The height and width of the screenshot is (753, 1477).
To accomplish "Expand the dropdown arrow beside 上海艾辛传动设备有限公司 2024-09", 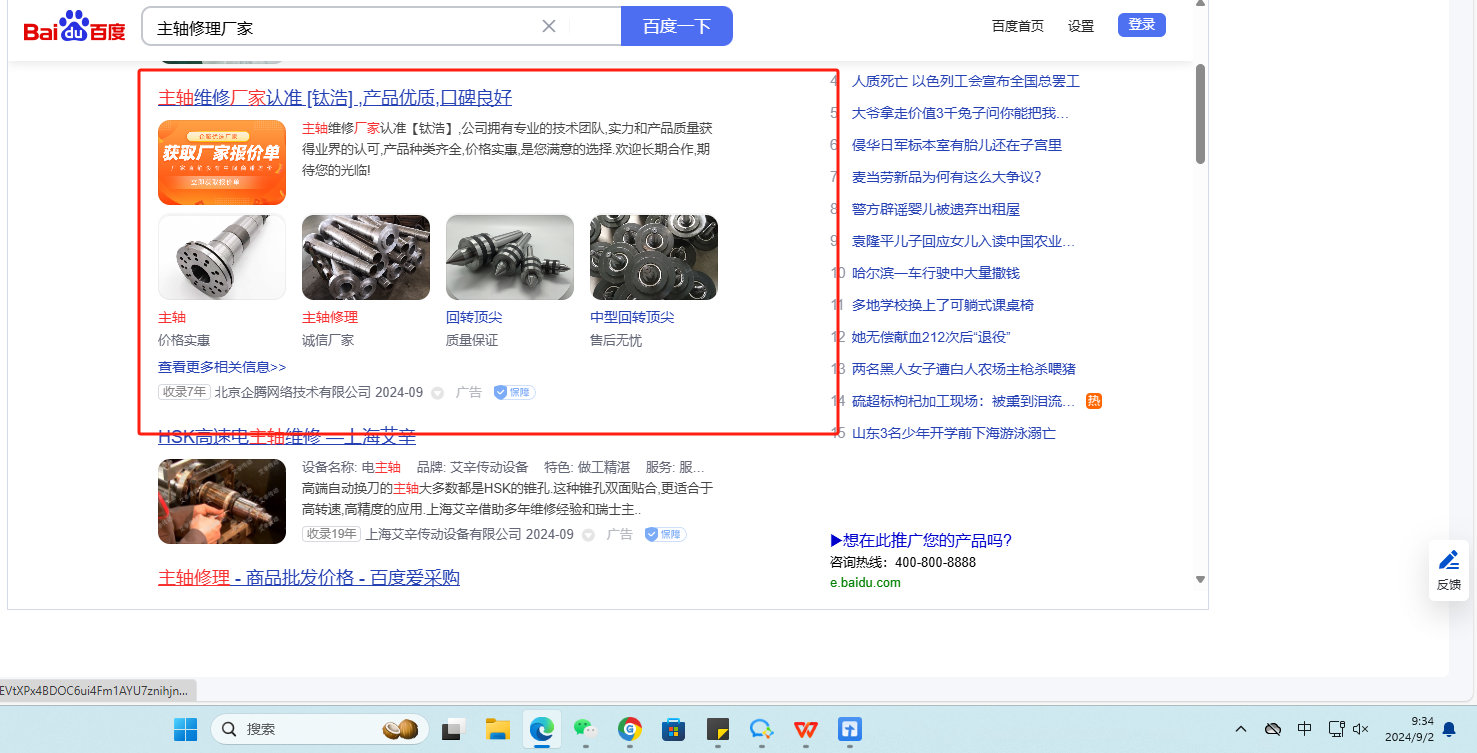I will pyautogui.click(x=588, y=535).
